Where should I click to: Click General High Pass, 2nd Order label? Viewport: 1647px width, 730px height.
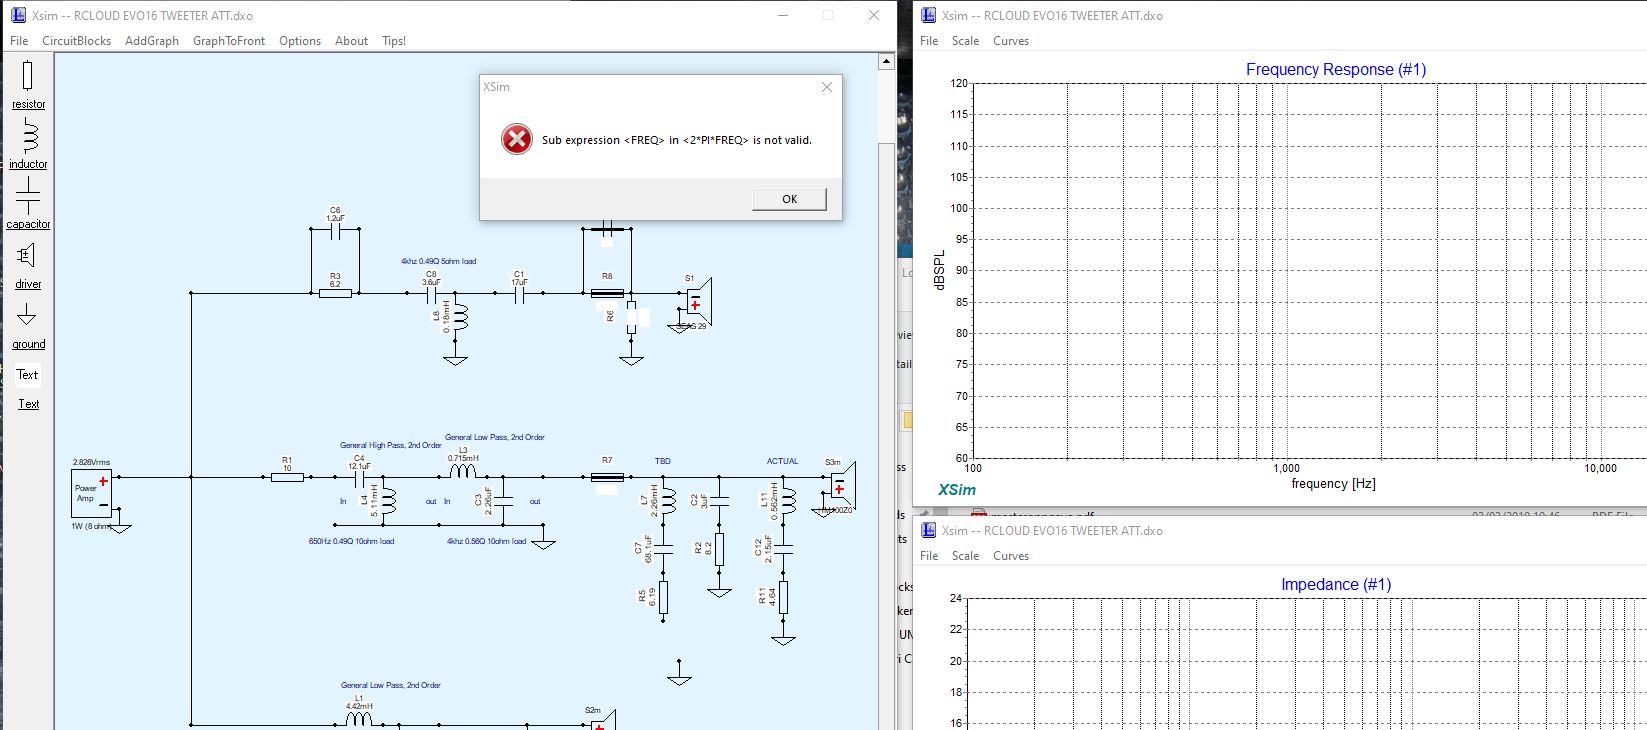390,445
